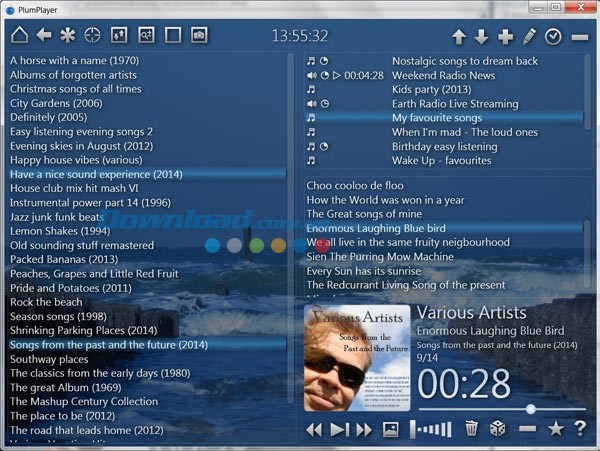The width and height of the screenshot is (600, 451).
Task: Click the track progress slider handle
Action: [x=530, y=409]
